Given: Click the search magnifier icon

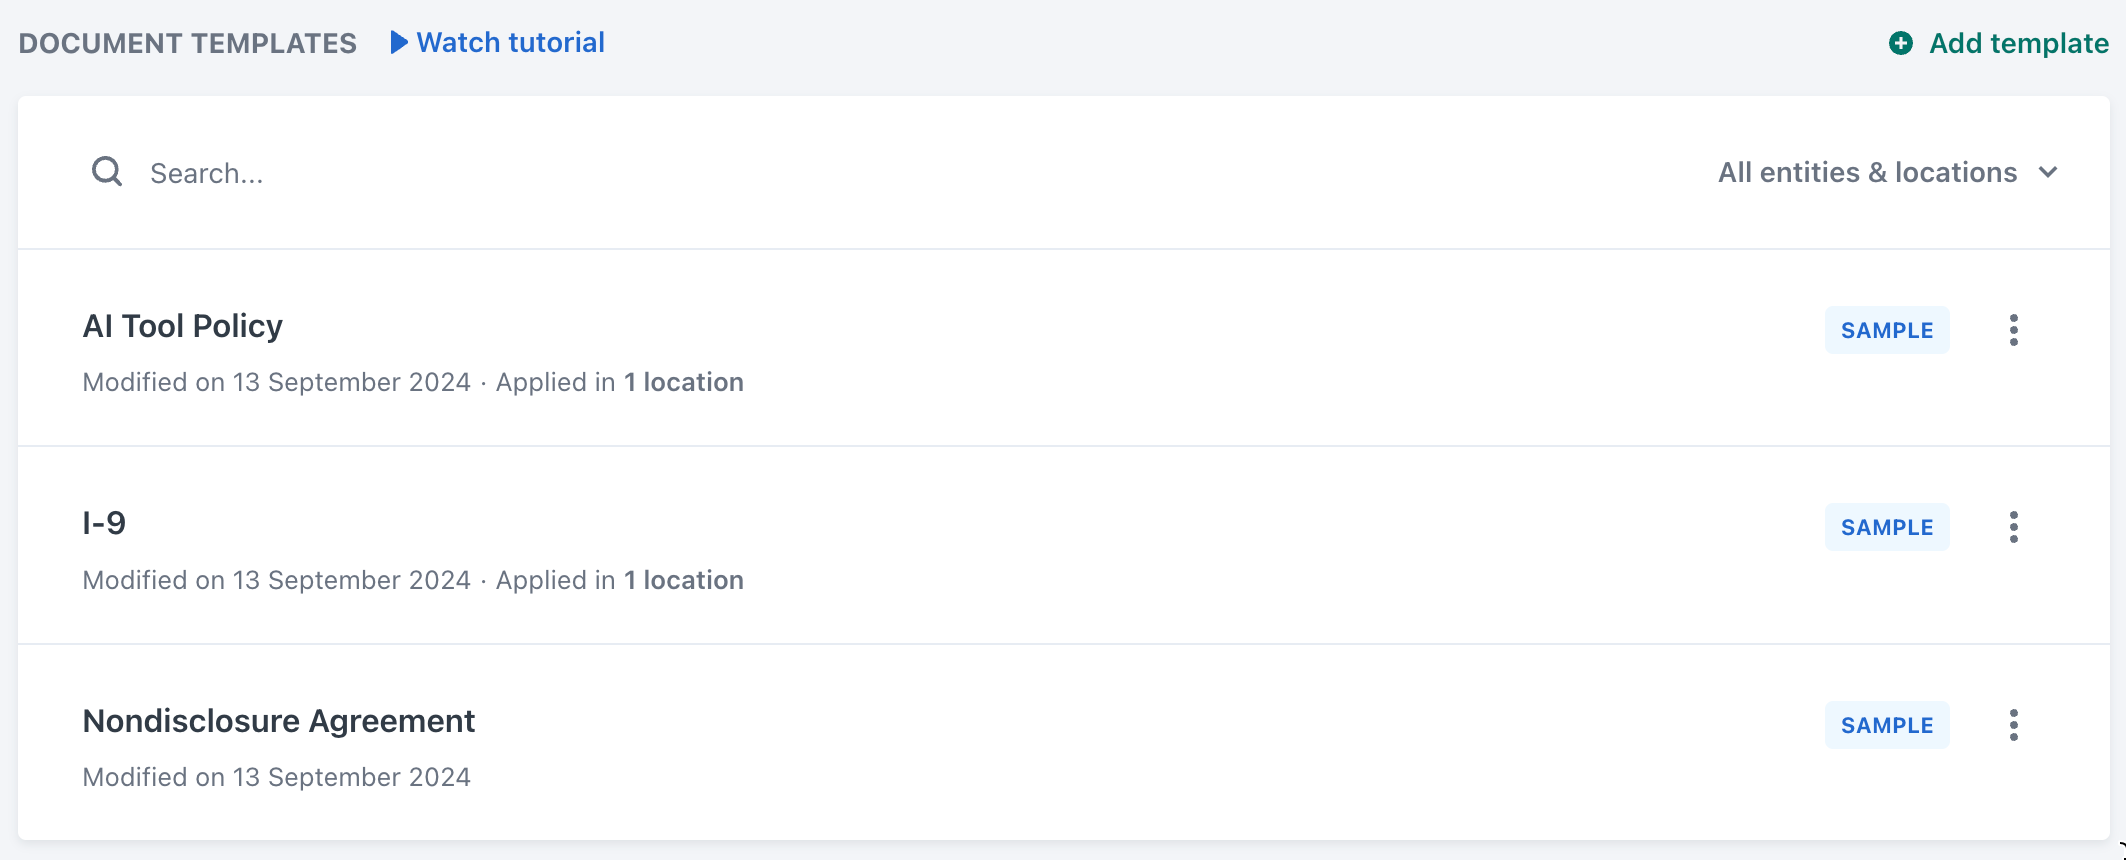Looking at the screenshot, I should (107, 172).
